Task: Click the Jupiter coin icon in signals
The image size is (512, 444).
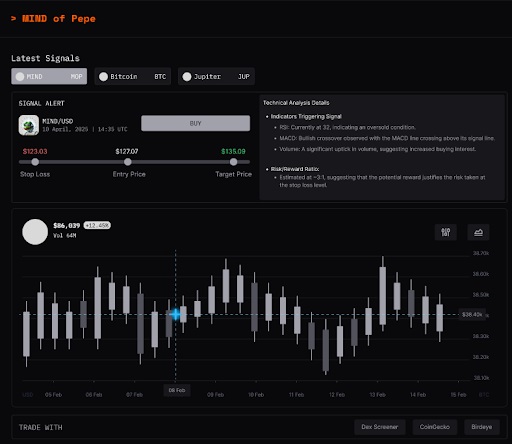Action: (187, 77)
